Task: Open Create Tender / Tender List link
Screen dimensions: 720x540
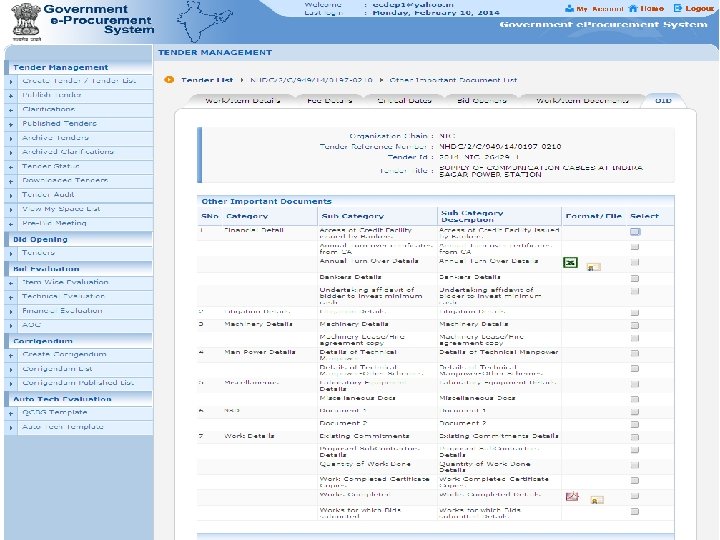Action: click(79, 81)
